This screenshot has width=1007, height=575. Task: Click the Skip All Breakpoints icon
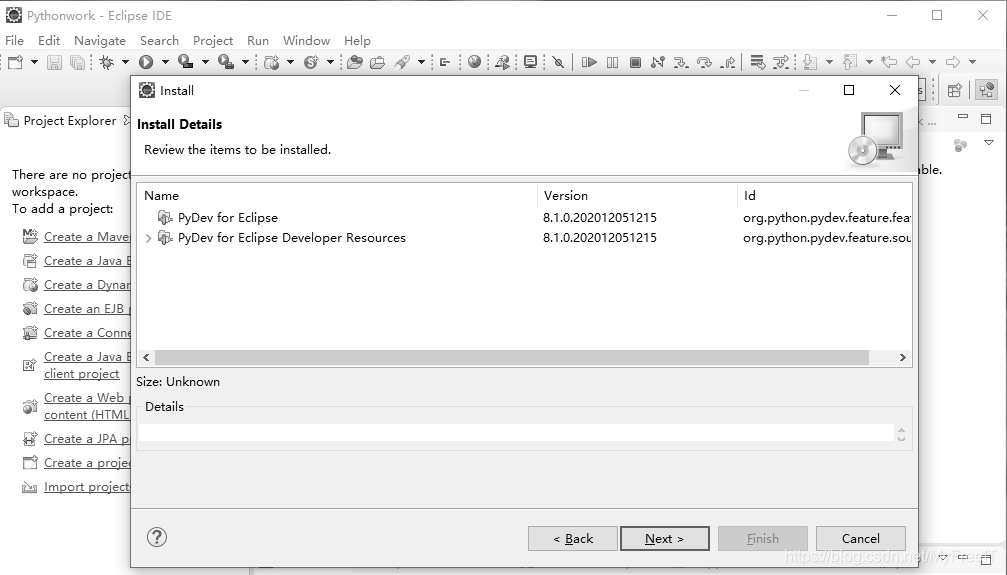tap(558, 62)
